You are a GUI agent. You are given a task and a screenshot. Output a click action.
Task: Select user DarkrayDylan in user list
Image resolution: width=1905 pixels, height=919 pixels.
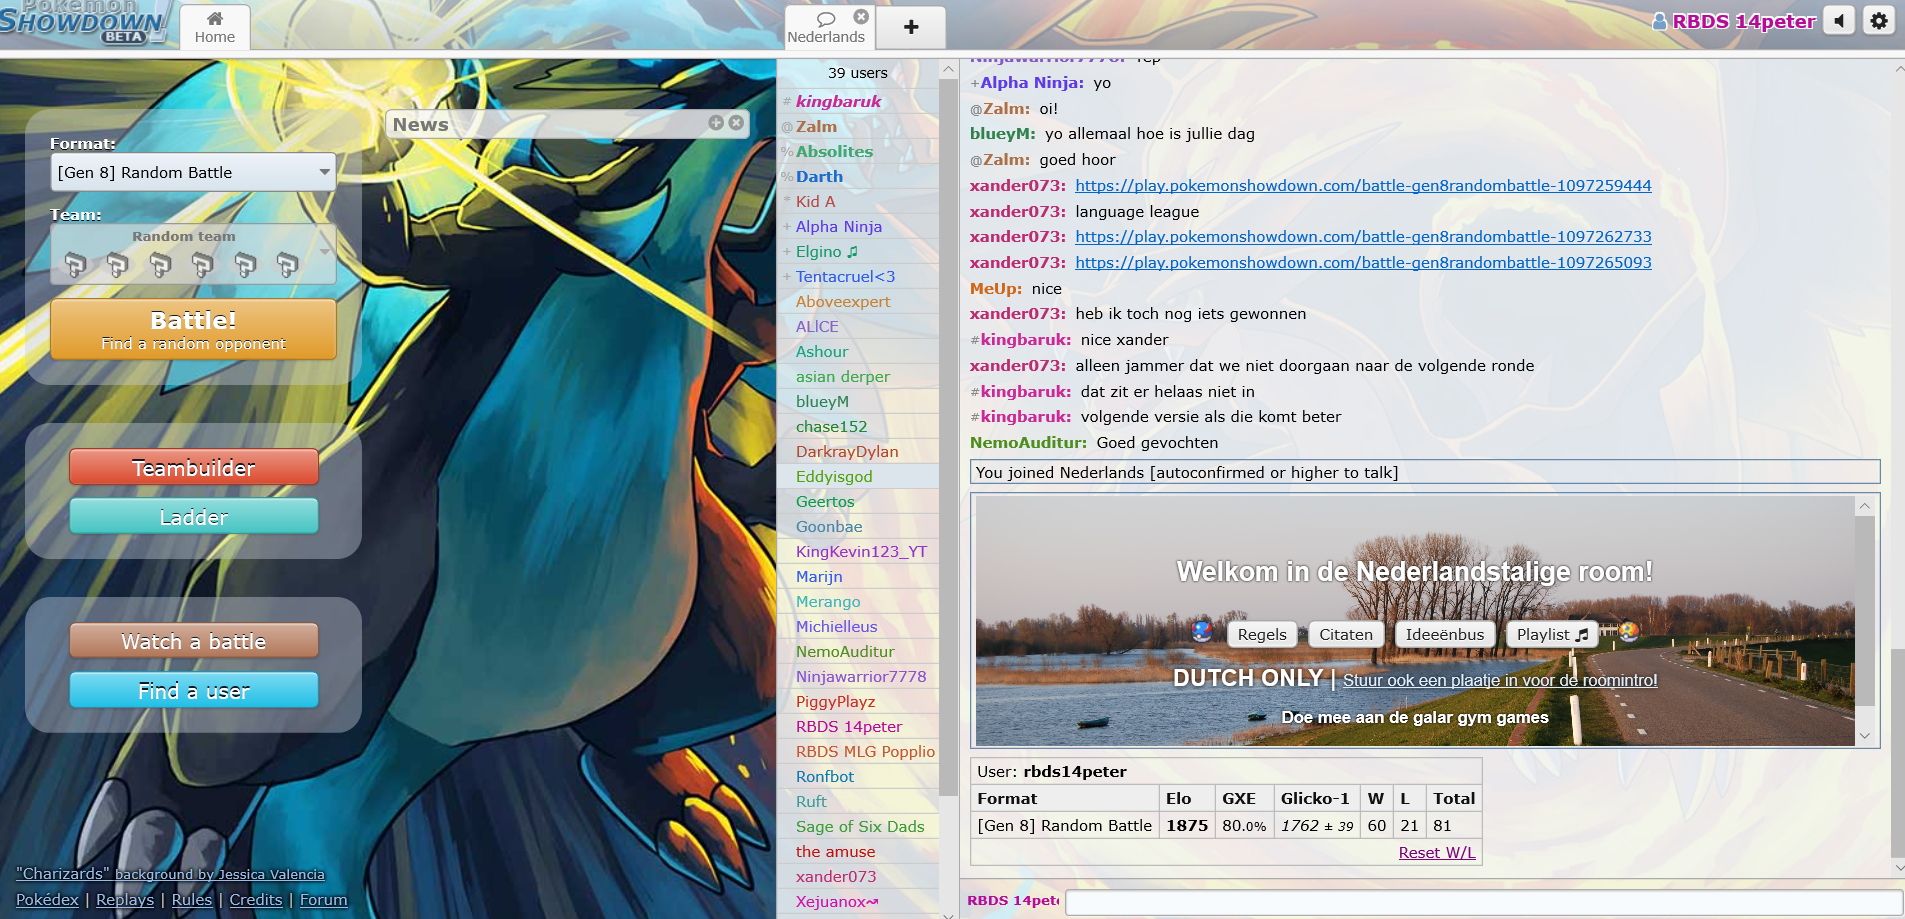click(858, 451)
